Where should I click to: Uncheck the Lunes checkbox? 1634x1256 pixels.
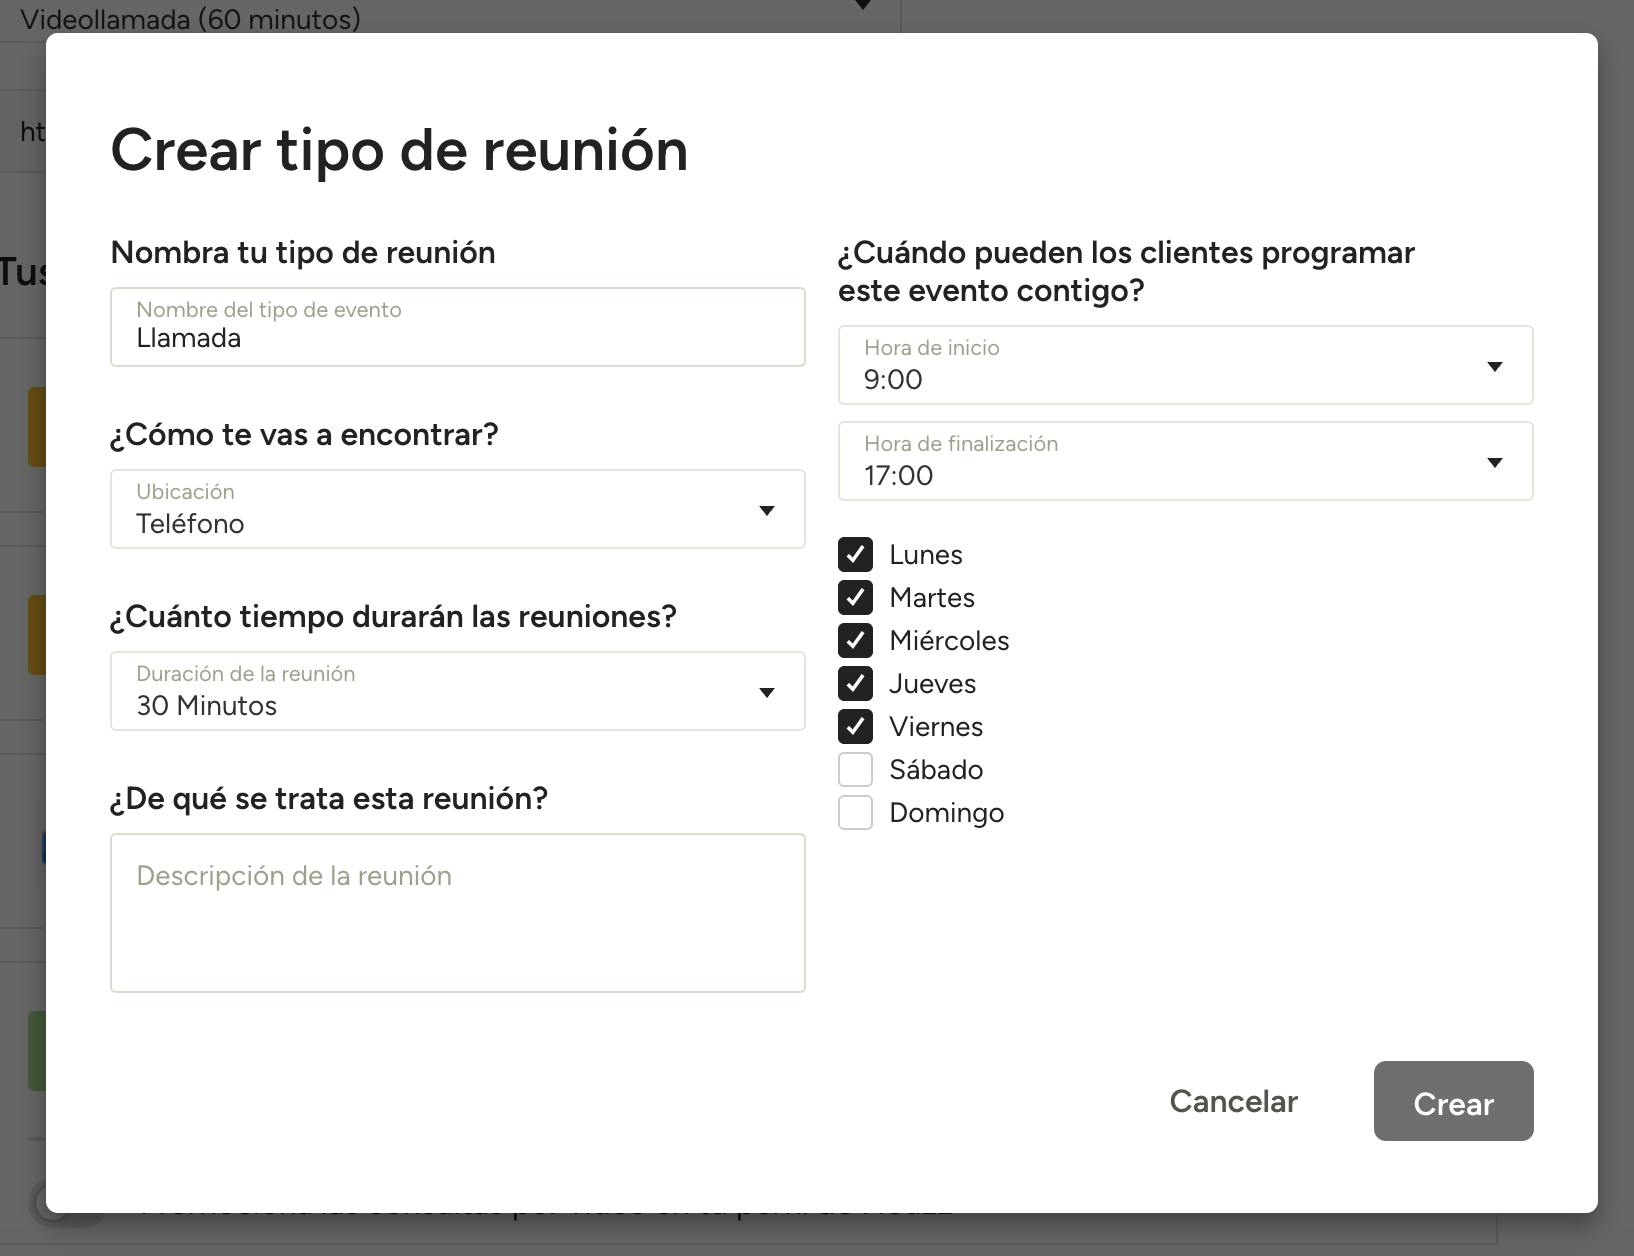855,555
